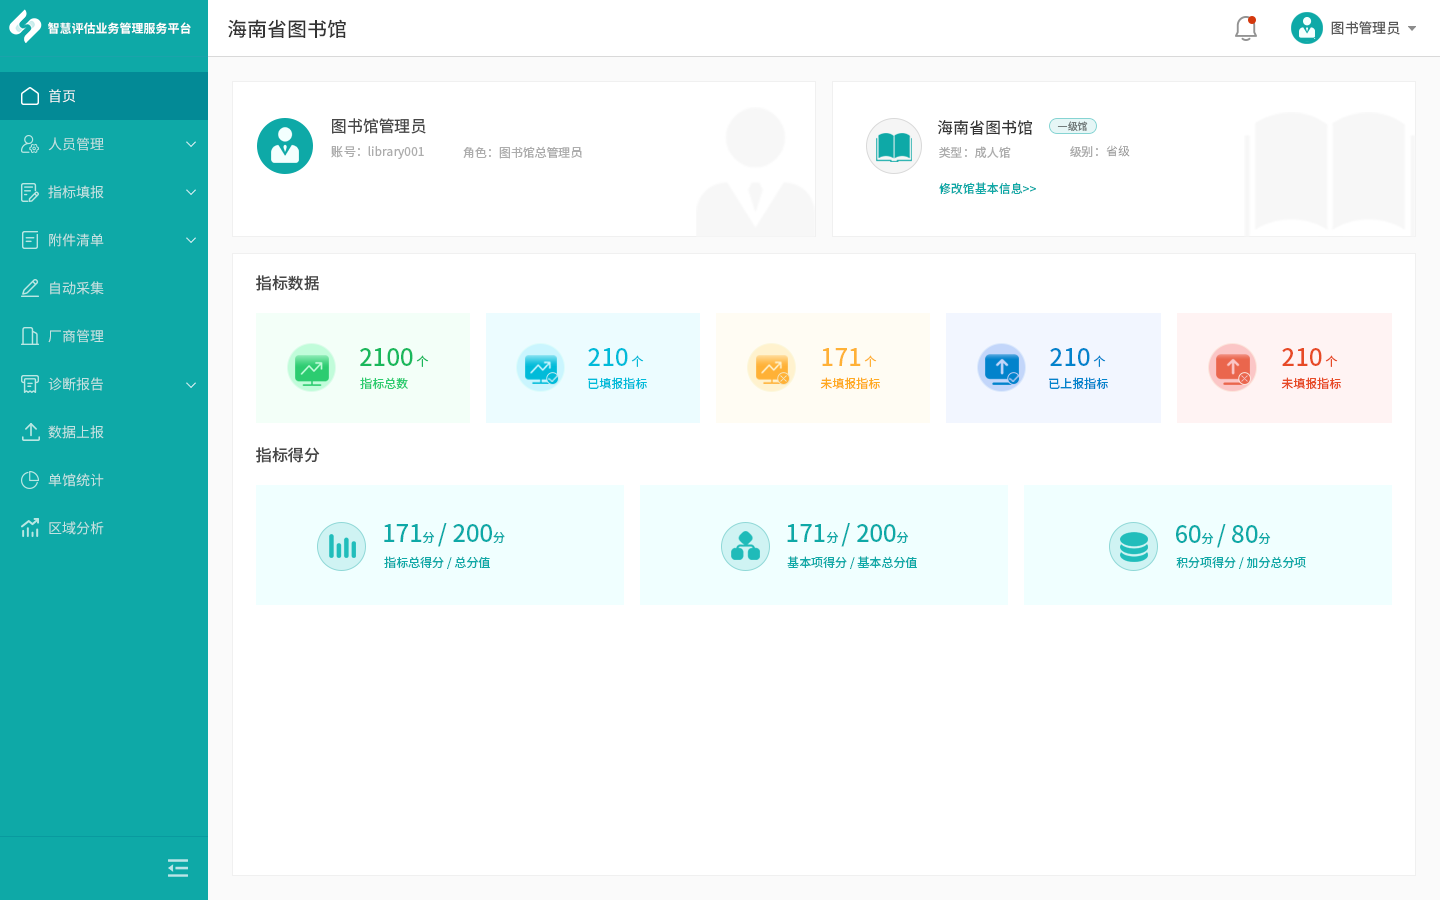
Task: Collapse the sidebar using the bottom menu icon
Action: click(x=178, y=868)
